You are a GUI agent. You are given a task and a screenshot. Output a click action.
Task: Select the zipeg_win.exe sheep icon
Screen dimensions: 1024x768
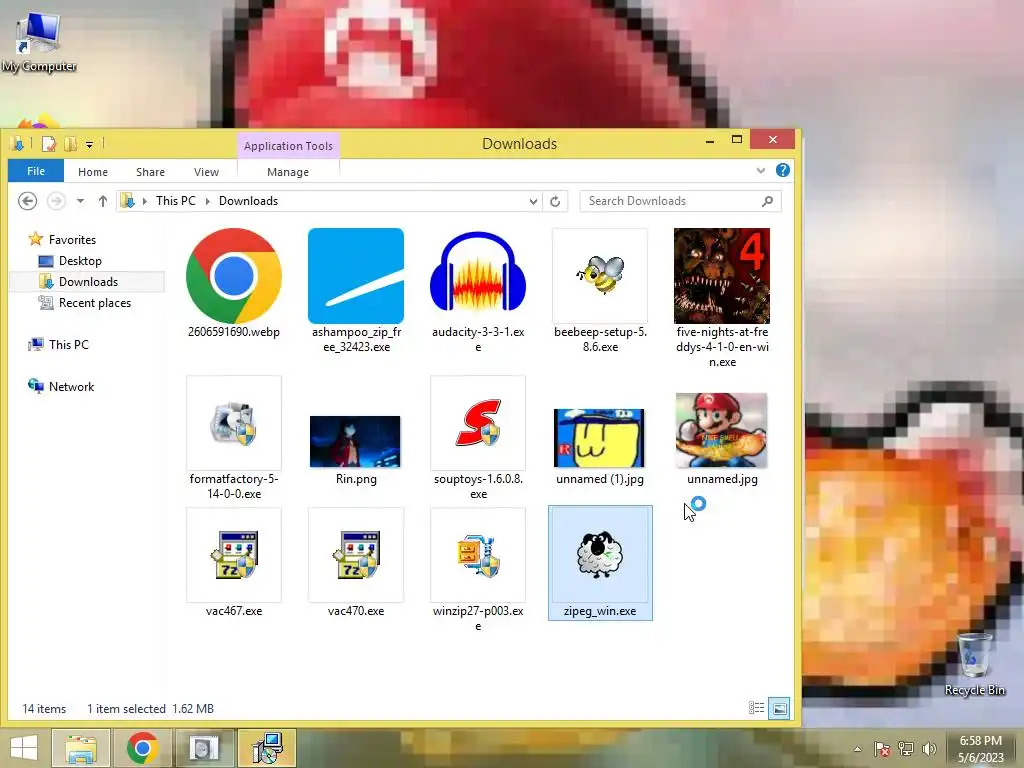(x=600, y=555)
